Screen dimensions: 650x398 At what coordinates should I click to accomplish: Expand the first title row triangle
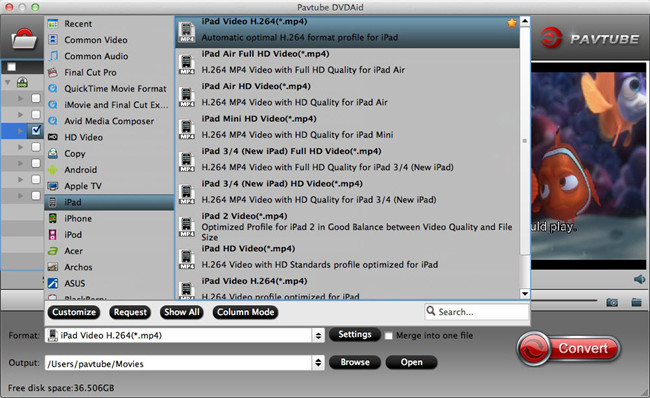pos(20,98)
